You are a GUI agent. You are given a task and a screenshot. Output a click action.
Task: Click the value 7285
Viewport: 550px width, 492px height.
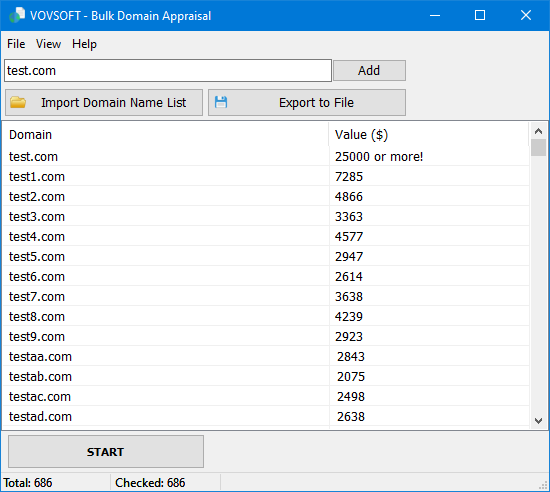[349, 176]
